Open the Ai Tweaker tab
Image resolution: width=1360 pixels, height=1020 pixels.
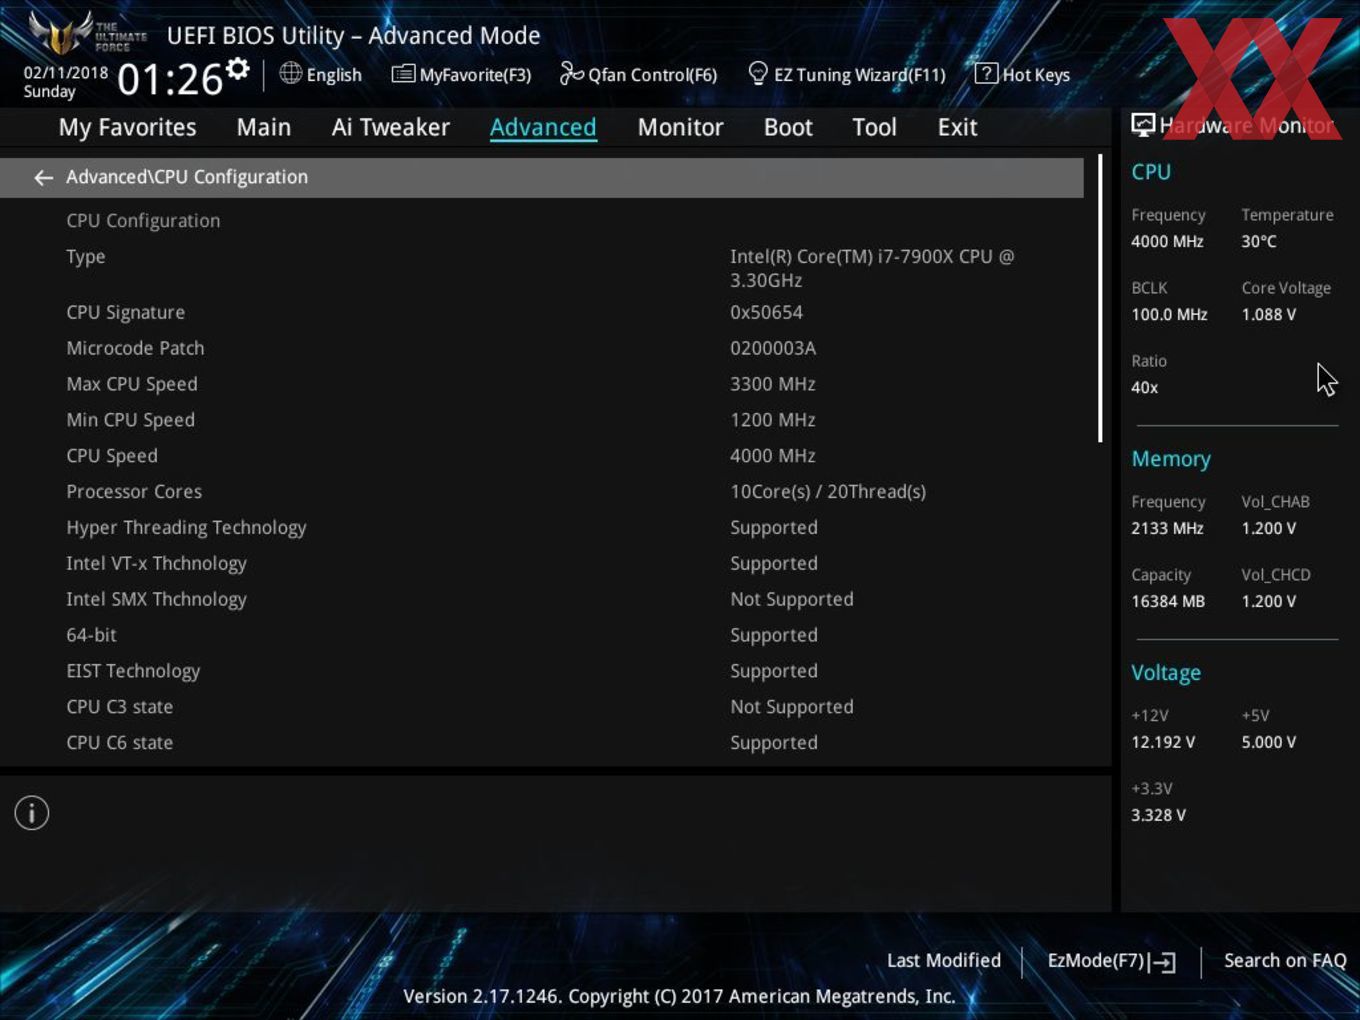[x=391, y=127]
